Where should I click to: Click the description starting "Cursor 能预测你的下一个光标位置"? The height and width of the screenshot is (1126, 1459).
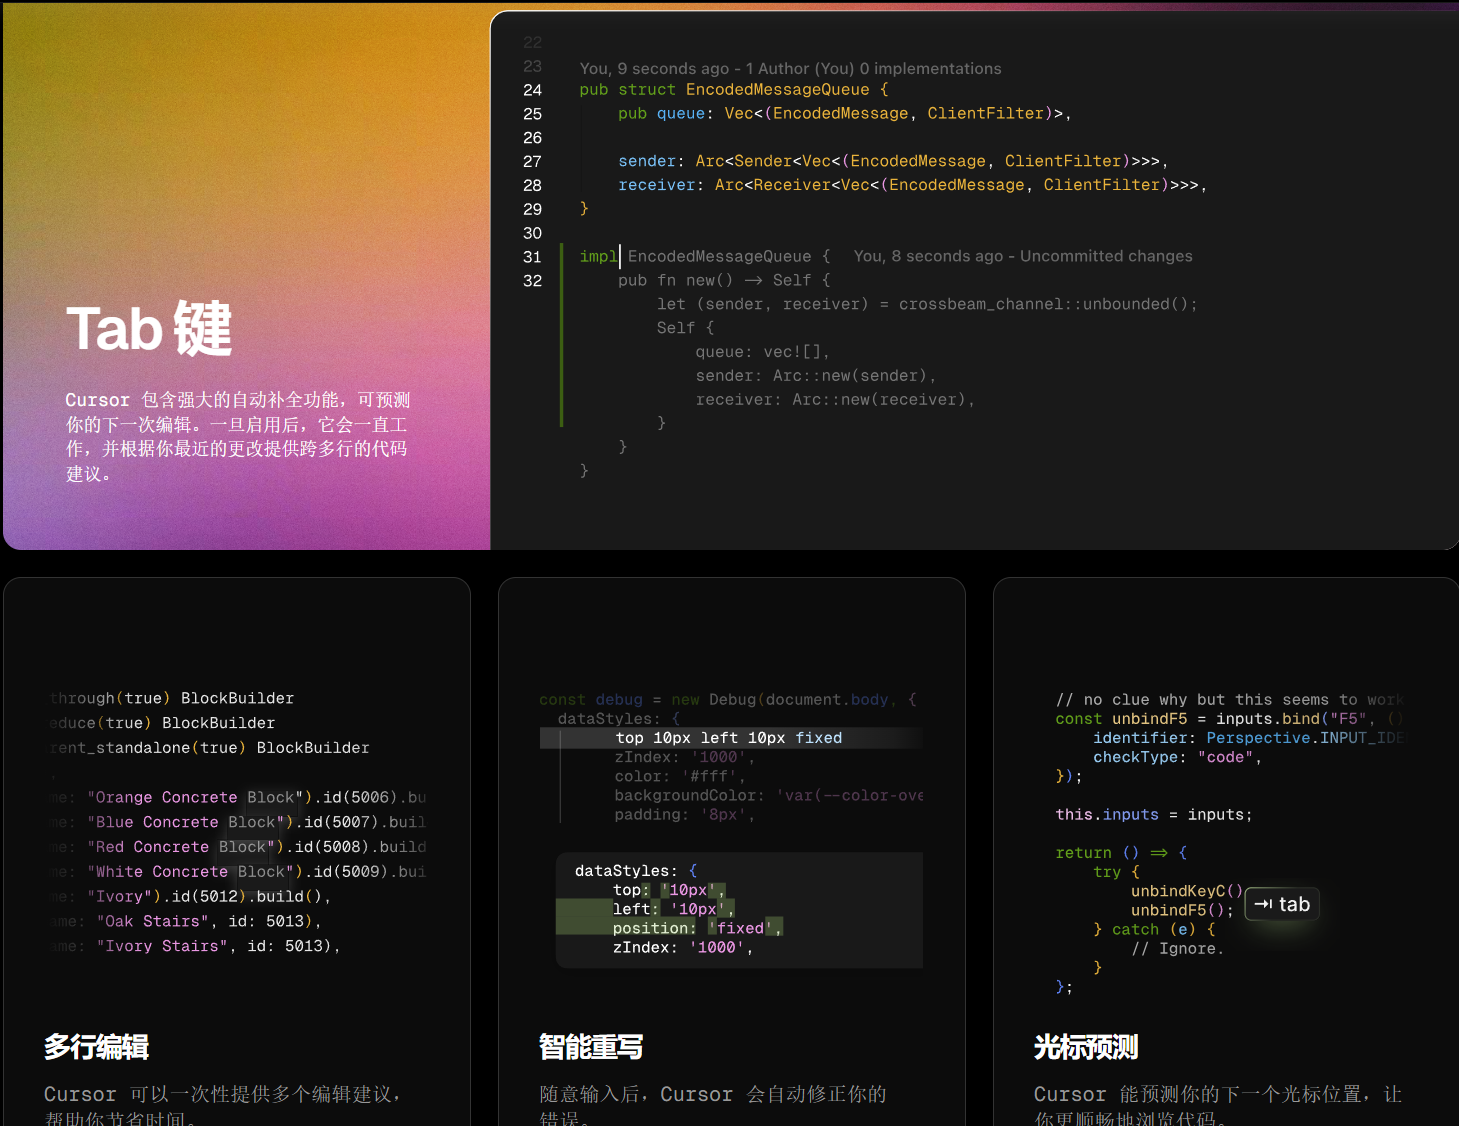[1218, 1106]
